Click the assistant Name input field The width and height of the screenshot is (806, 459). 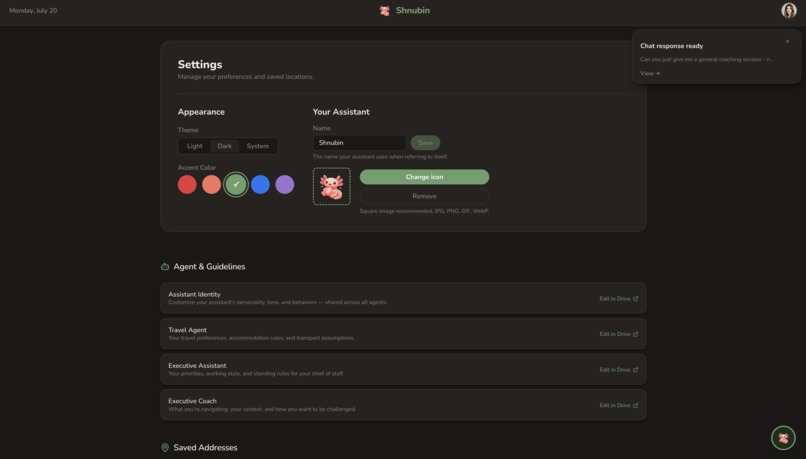point(359,142)
